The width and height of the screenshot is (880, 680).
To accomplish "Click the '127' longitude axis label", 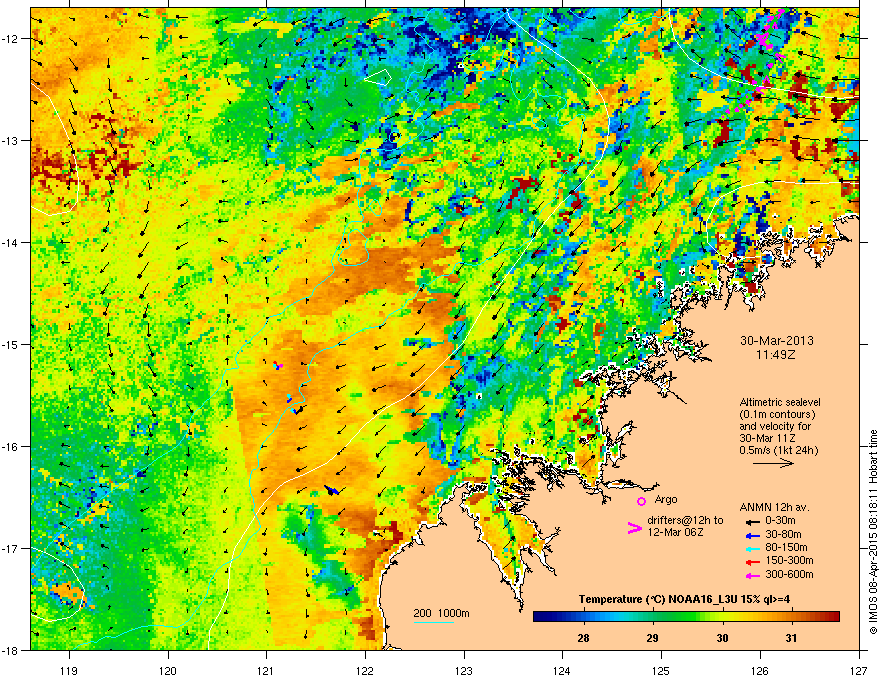I will (x=859, y=670).
